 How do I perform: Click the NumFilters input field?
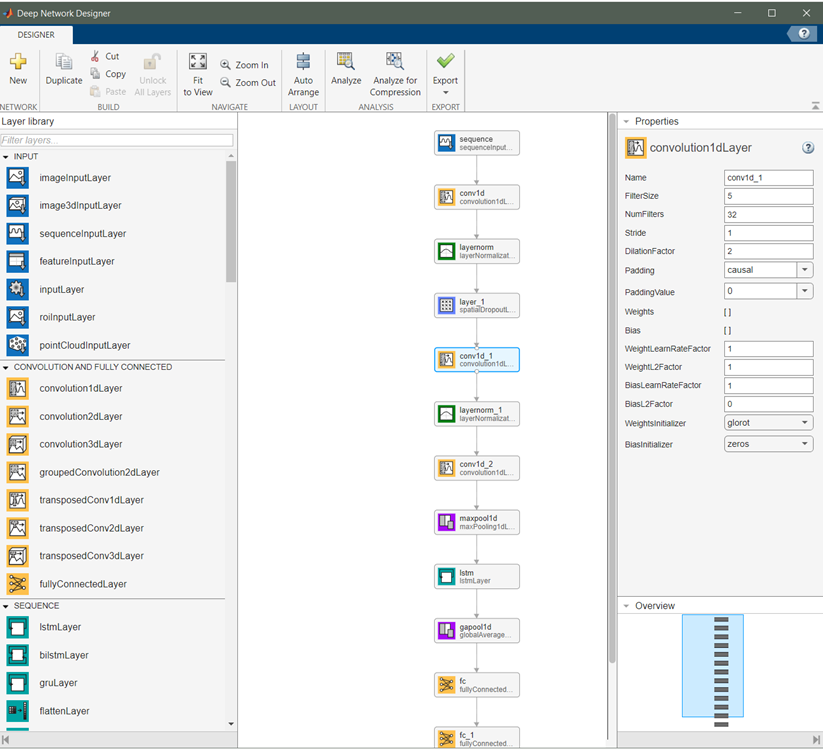tap(769, 214)
